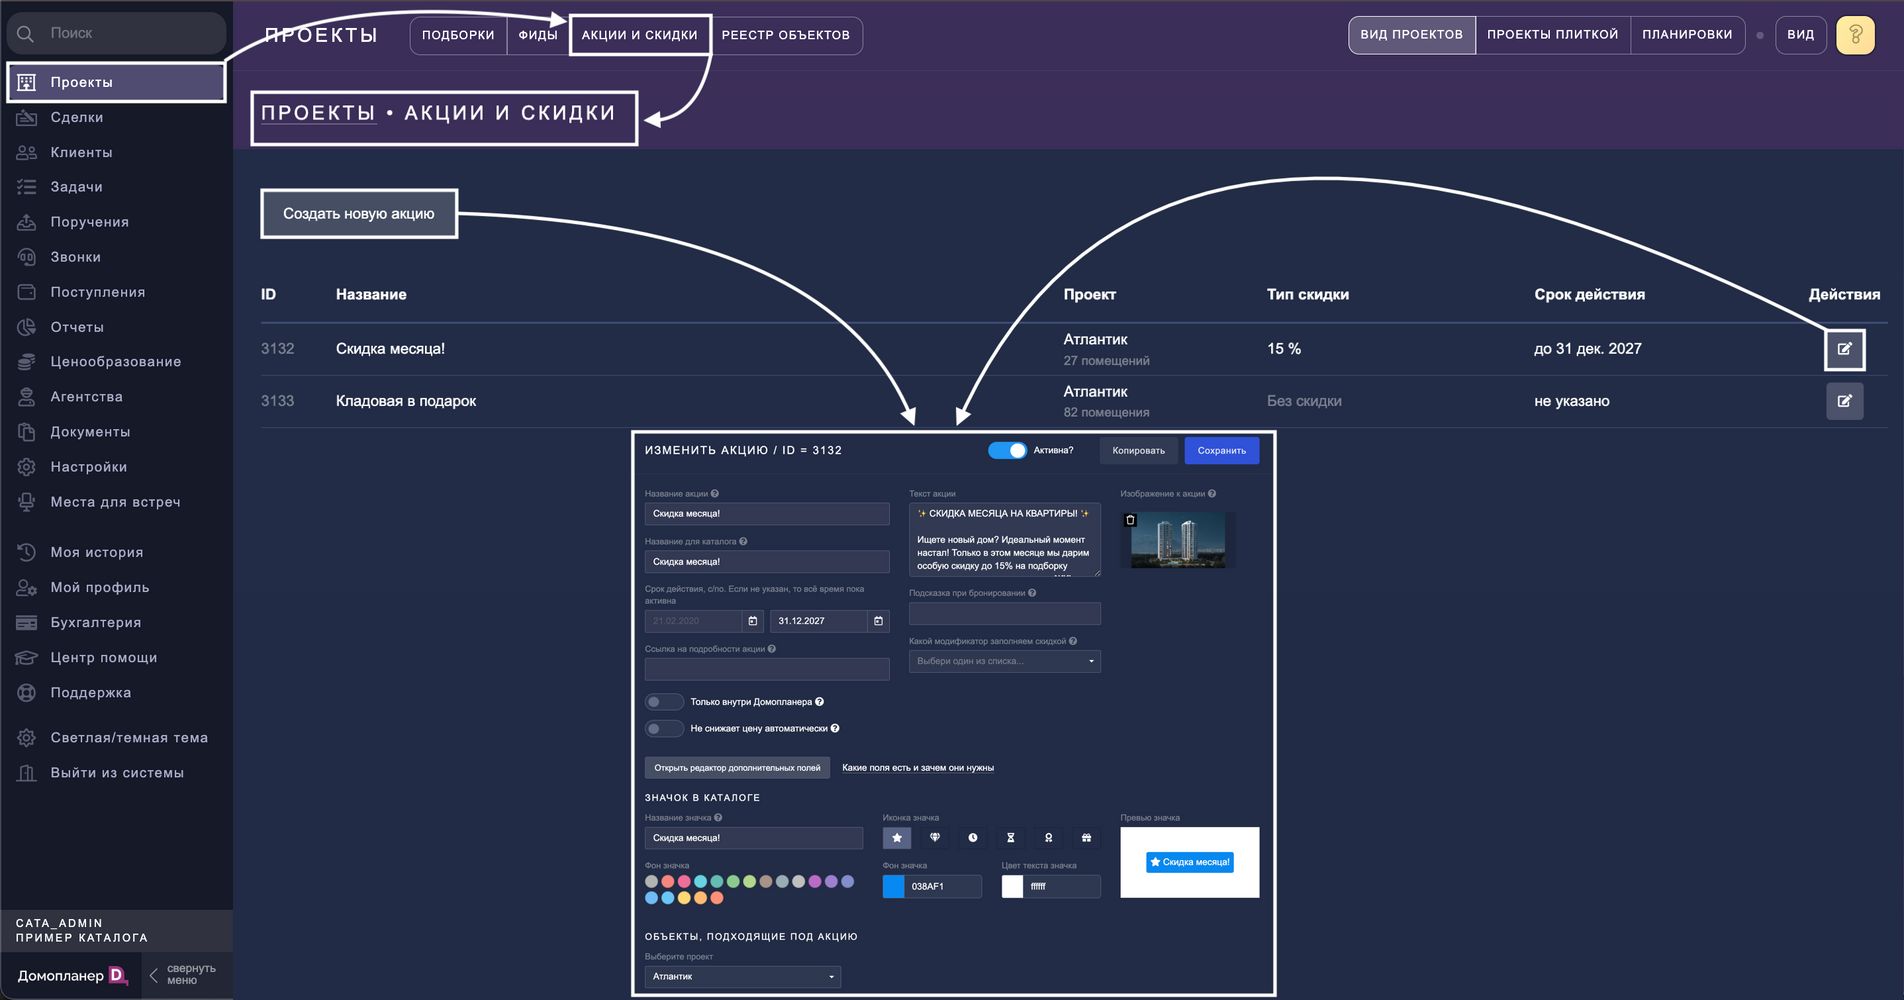
Task: Enable Только внутри Домопланера switch
Action: [664, 702]
